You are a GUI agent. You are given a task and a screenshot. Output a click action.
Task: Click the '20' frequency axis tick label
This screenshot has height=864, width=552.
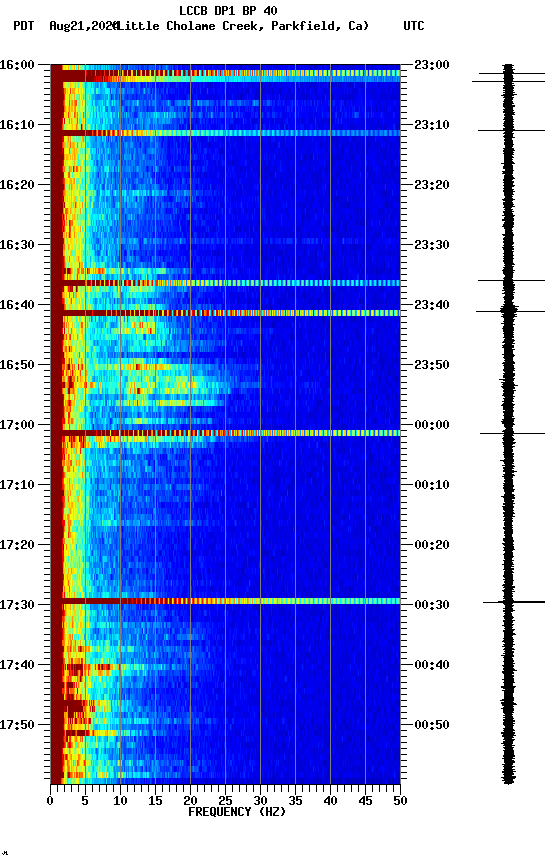click(190, 801)
